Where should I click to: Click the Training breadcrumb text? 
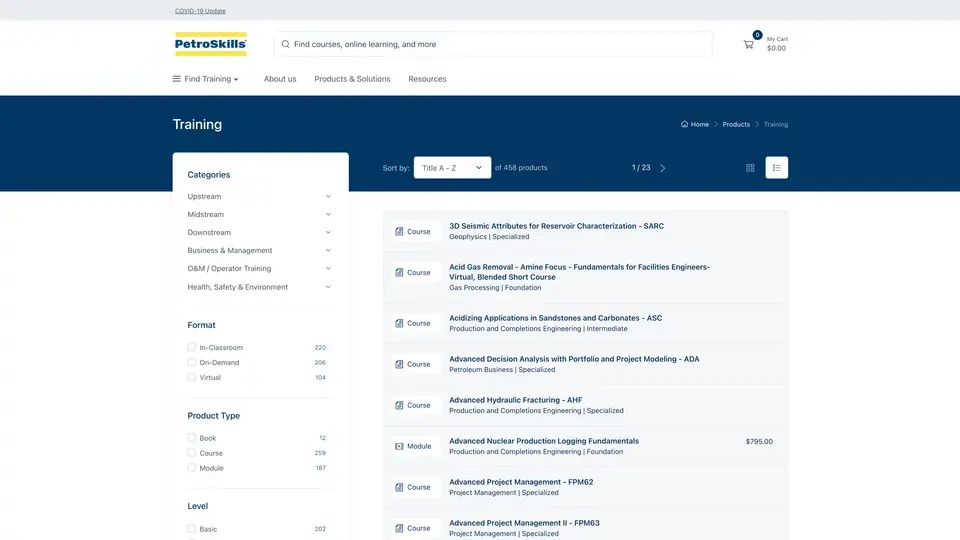coord(776,124)
